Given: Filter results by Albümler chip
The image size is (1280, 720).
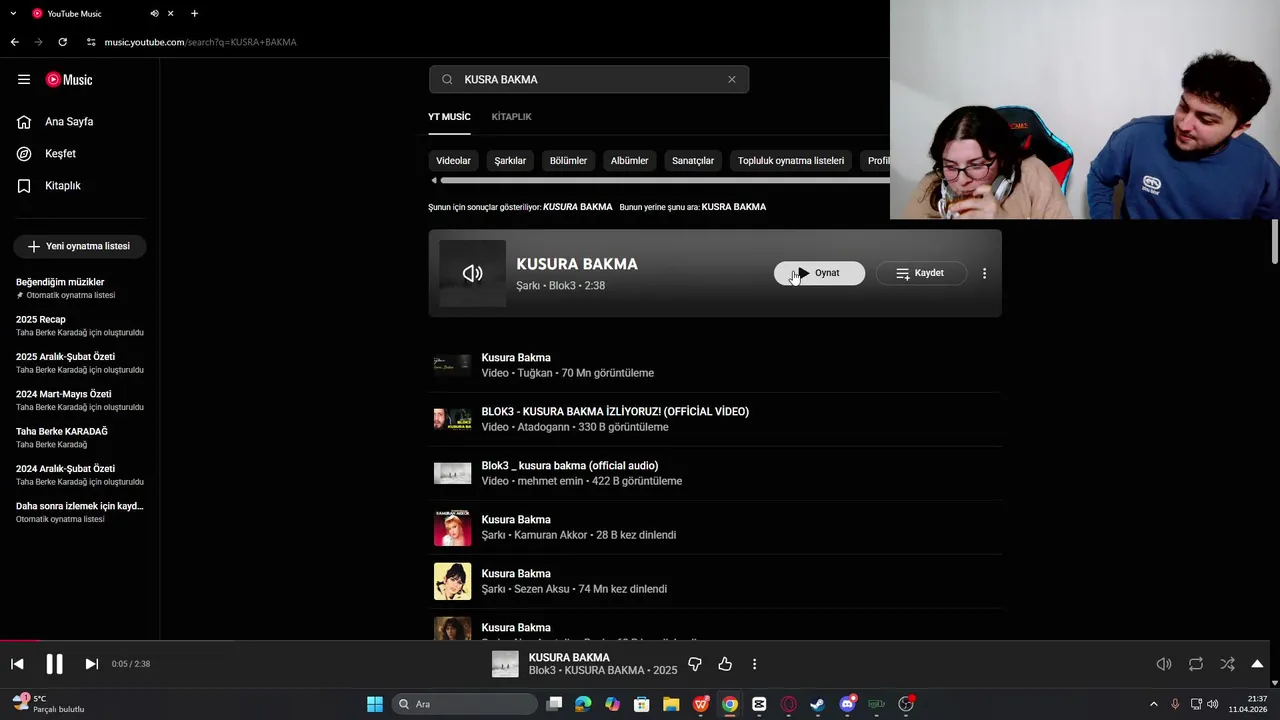Looking at the screenshot, I should point(629,161).
